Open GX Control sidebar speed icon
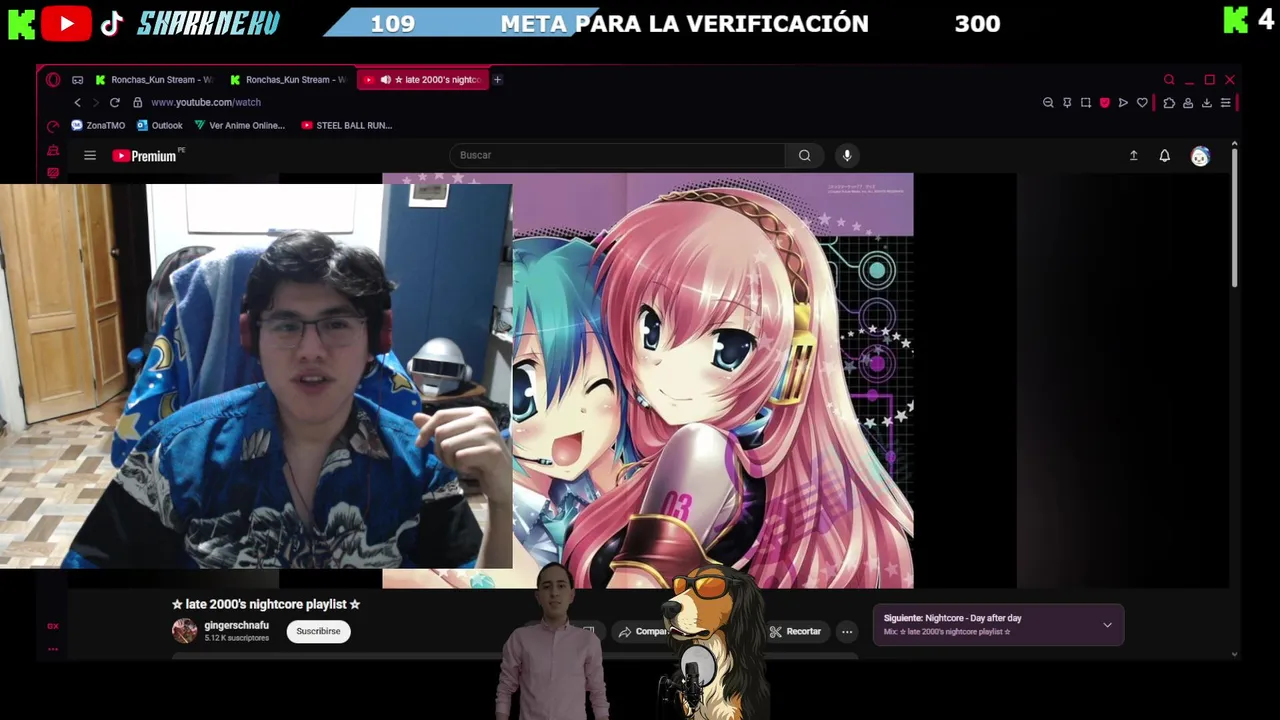 click(x=53, y=126)
